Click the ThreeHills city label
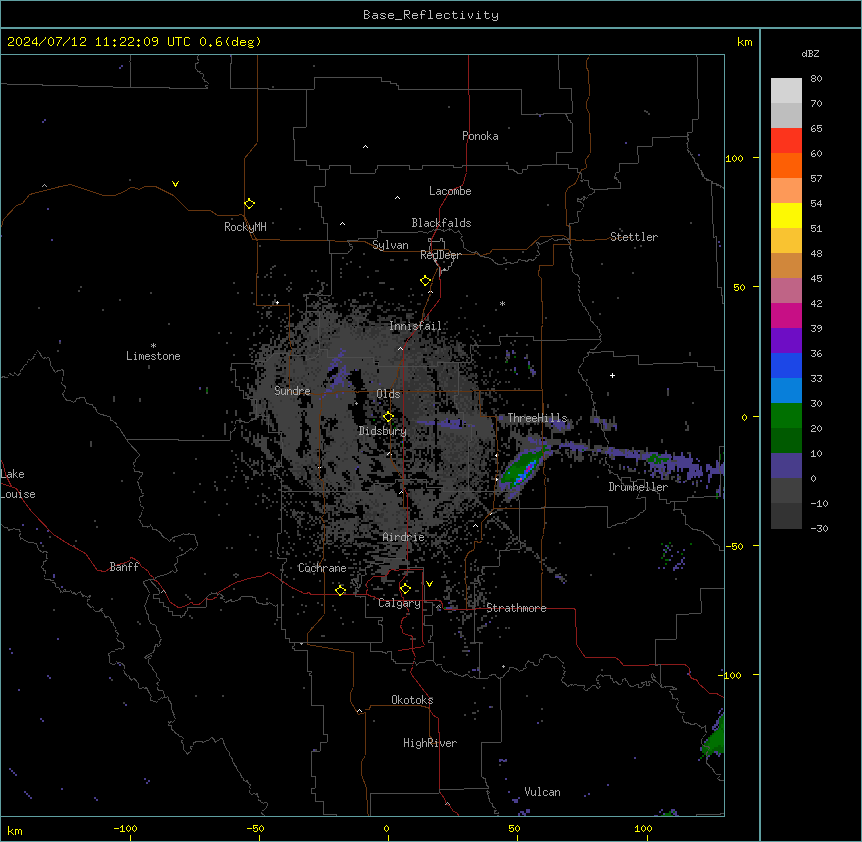862x842 pixels. pos(538,418)
